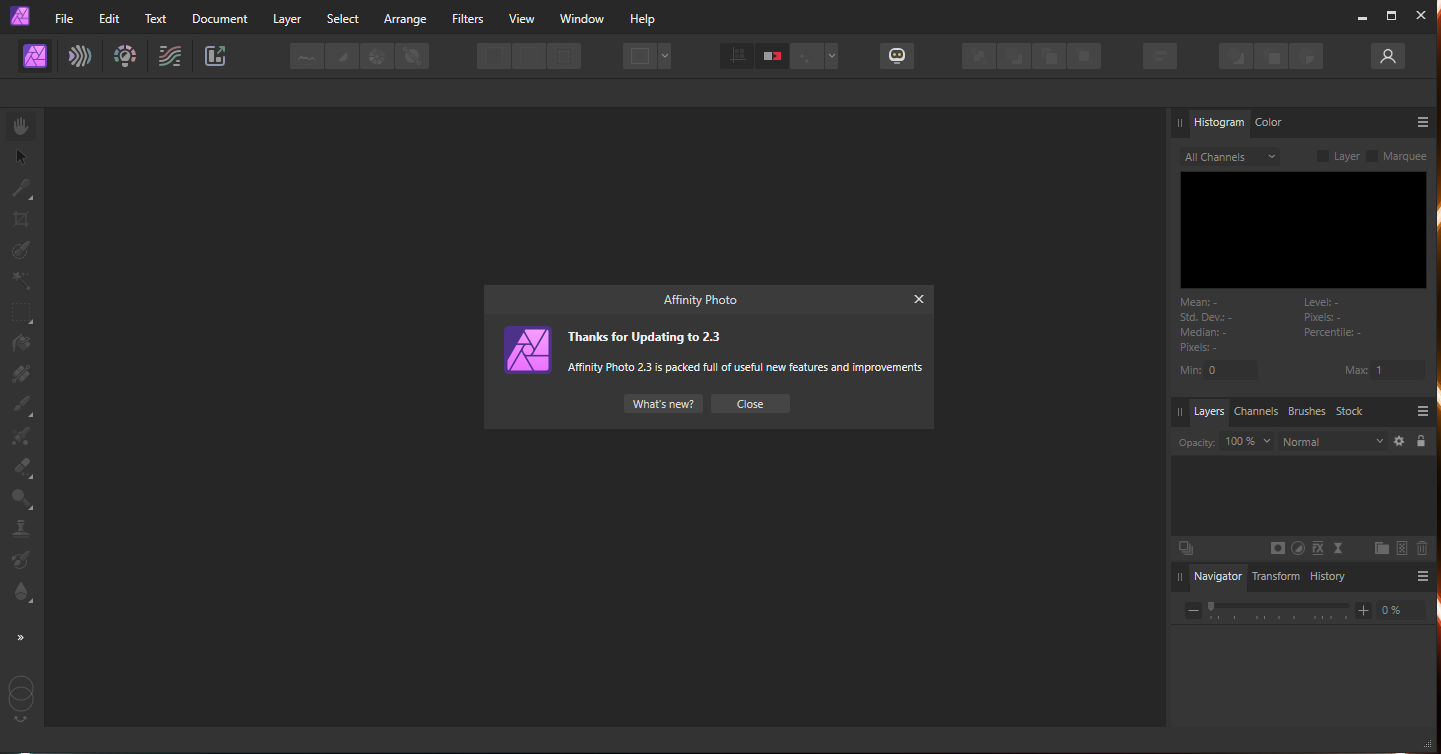Click the Layer Effects FX icon

(1318, 548)
